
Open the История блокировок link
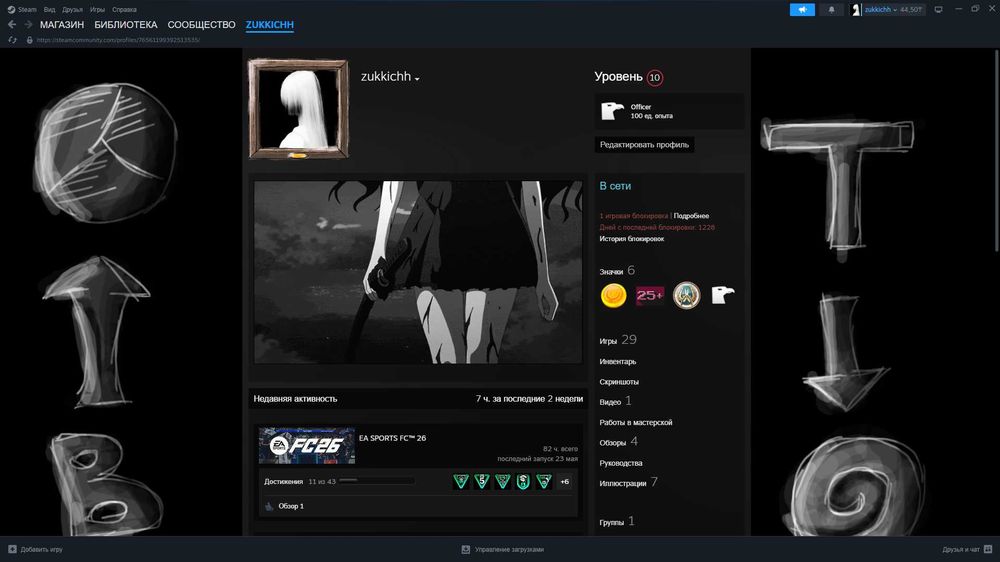tap(631, 239)
